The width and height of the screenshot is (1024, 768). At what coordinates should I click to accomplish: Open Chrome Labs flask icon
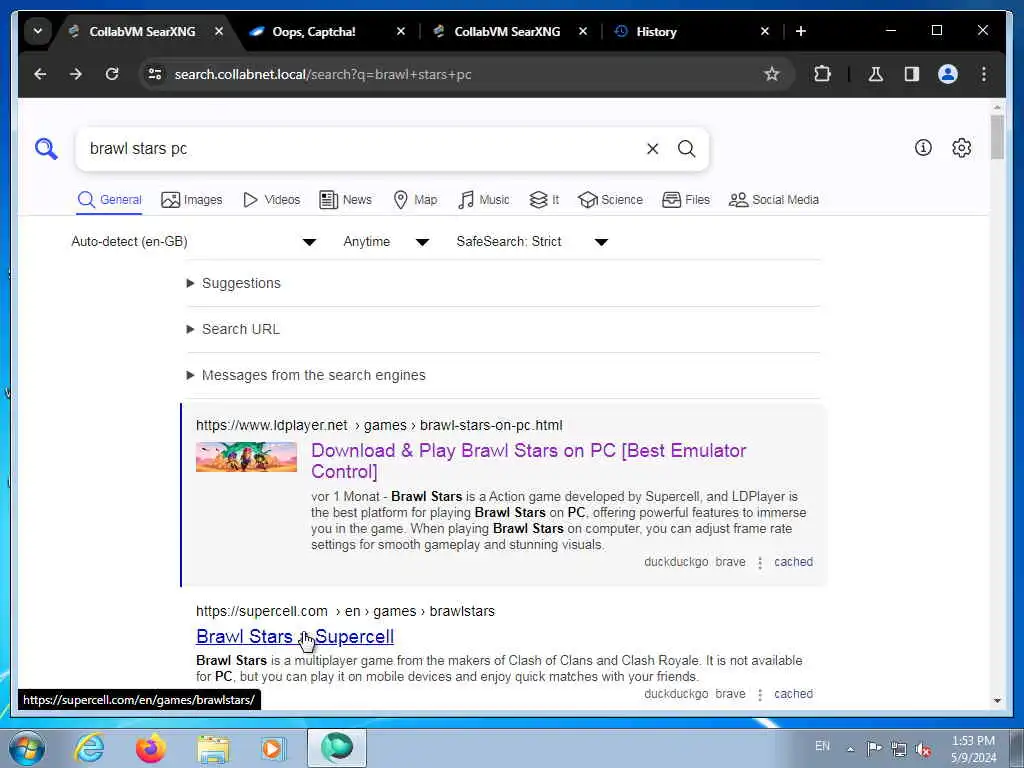pos(876,74)
